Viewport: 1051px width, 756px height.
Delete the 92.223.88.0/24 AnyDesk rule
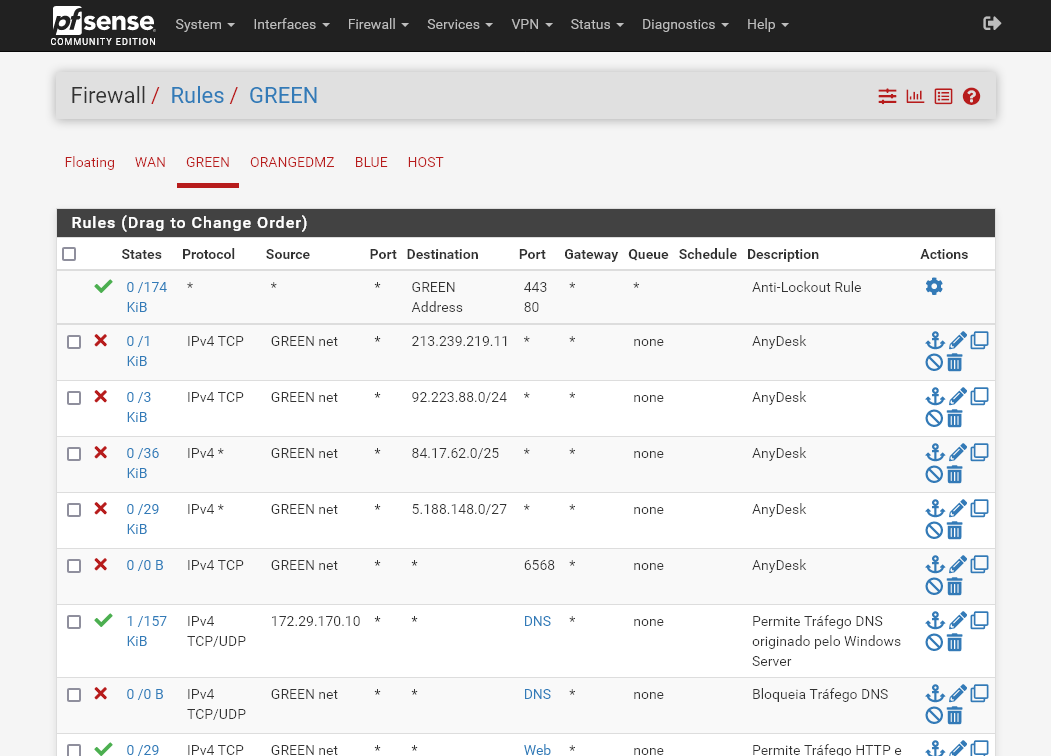point(955,418)
